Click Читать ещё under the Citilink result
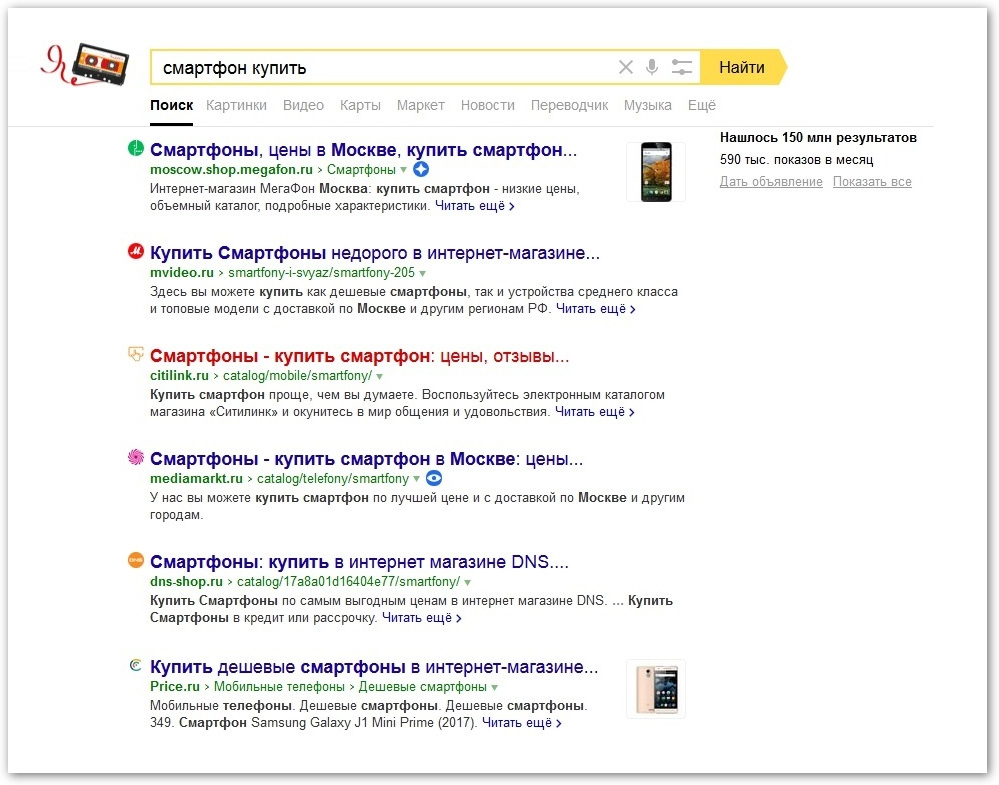 point(594,412)
